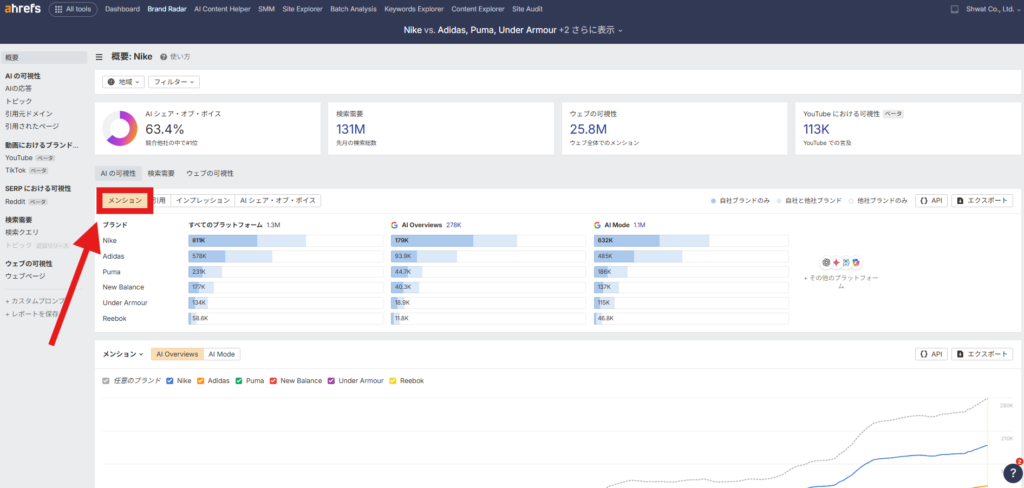The width and height of the screenshot is (1024, 488).
Task: Open the help chat bubble icon
Action: pyautogui.click(x=1011, y=473)
